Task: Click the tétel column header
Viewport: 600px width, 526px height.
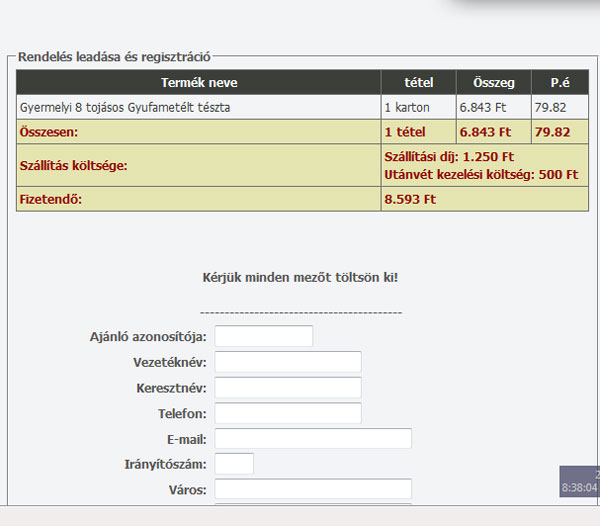Action: click(418, 83)
